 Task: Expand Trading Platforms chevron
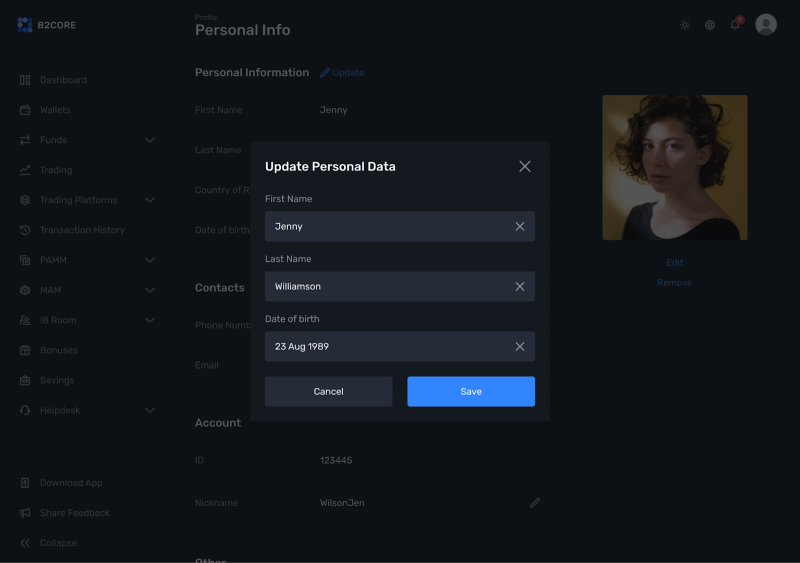(x=149, y=200)
